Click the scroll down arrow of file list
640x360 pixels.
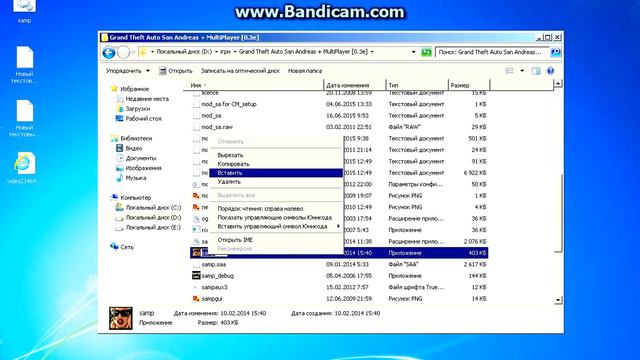click(558, 300)
